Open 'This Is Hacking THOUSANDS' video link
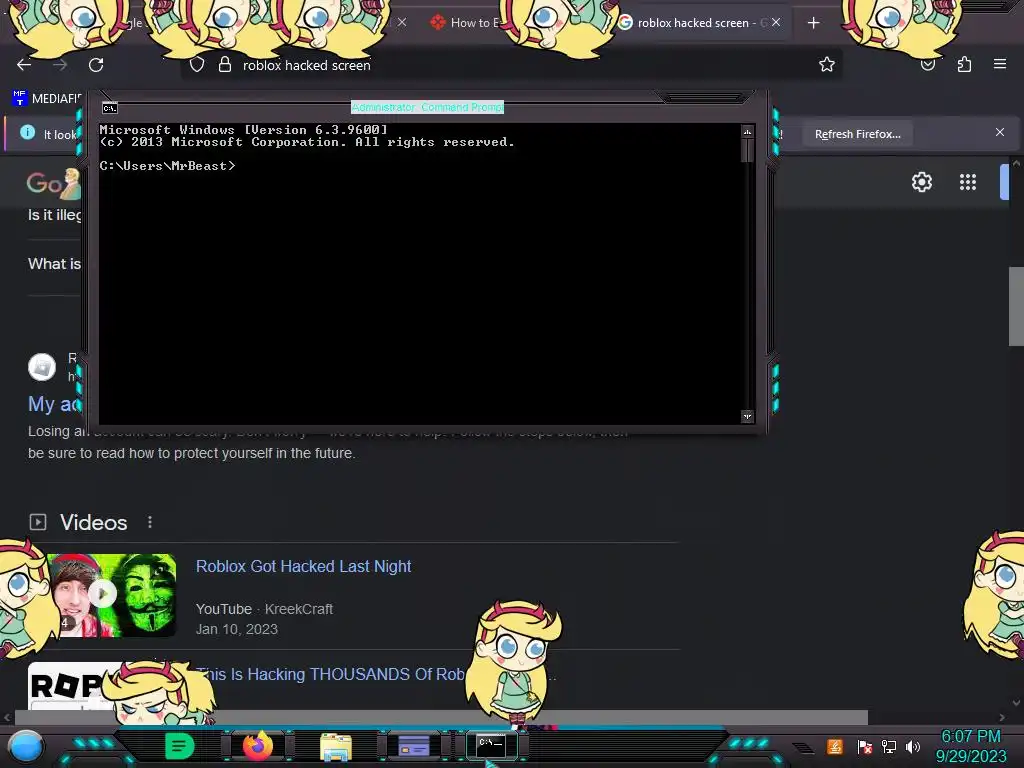Screen dimensions: 1024x768 point(330,674)
